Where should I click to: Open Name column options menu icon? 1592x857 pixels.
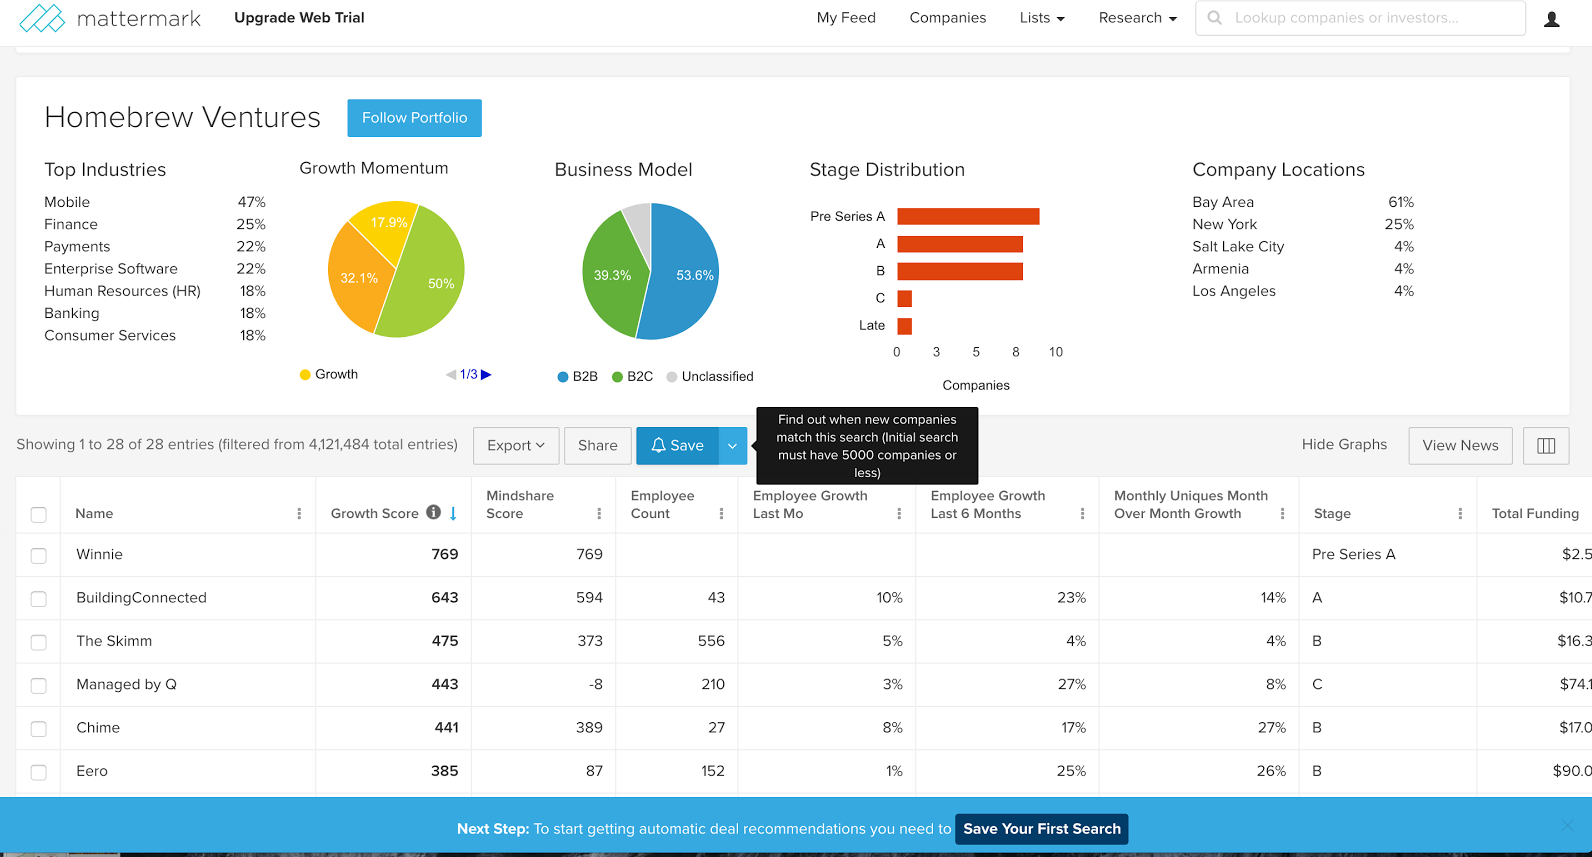point(299,514)
